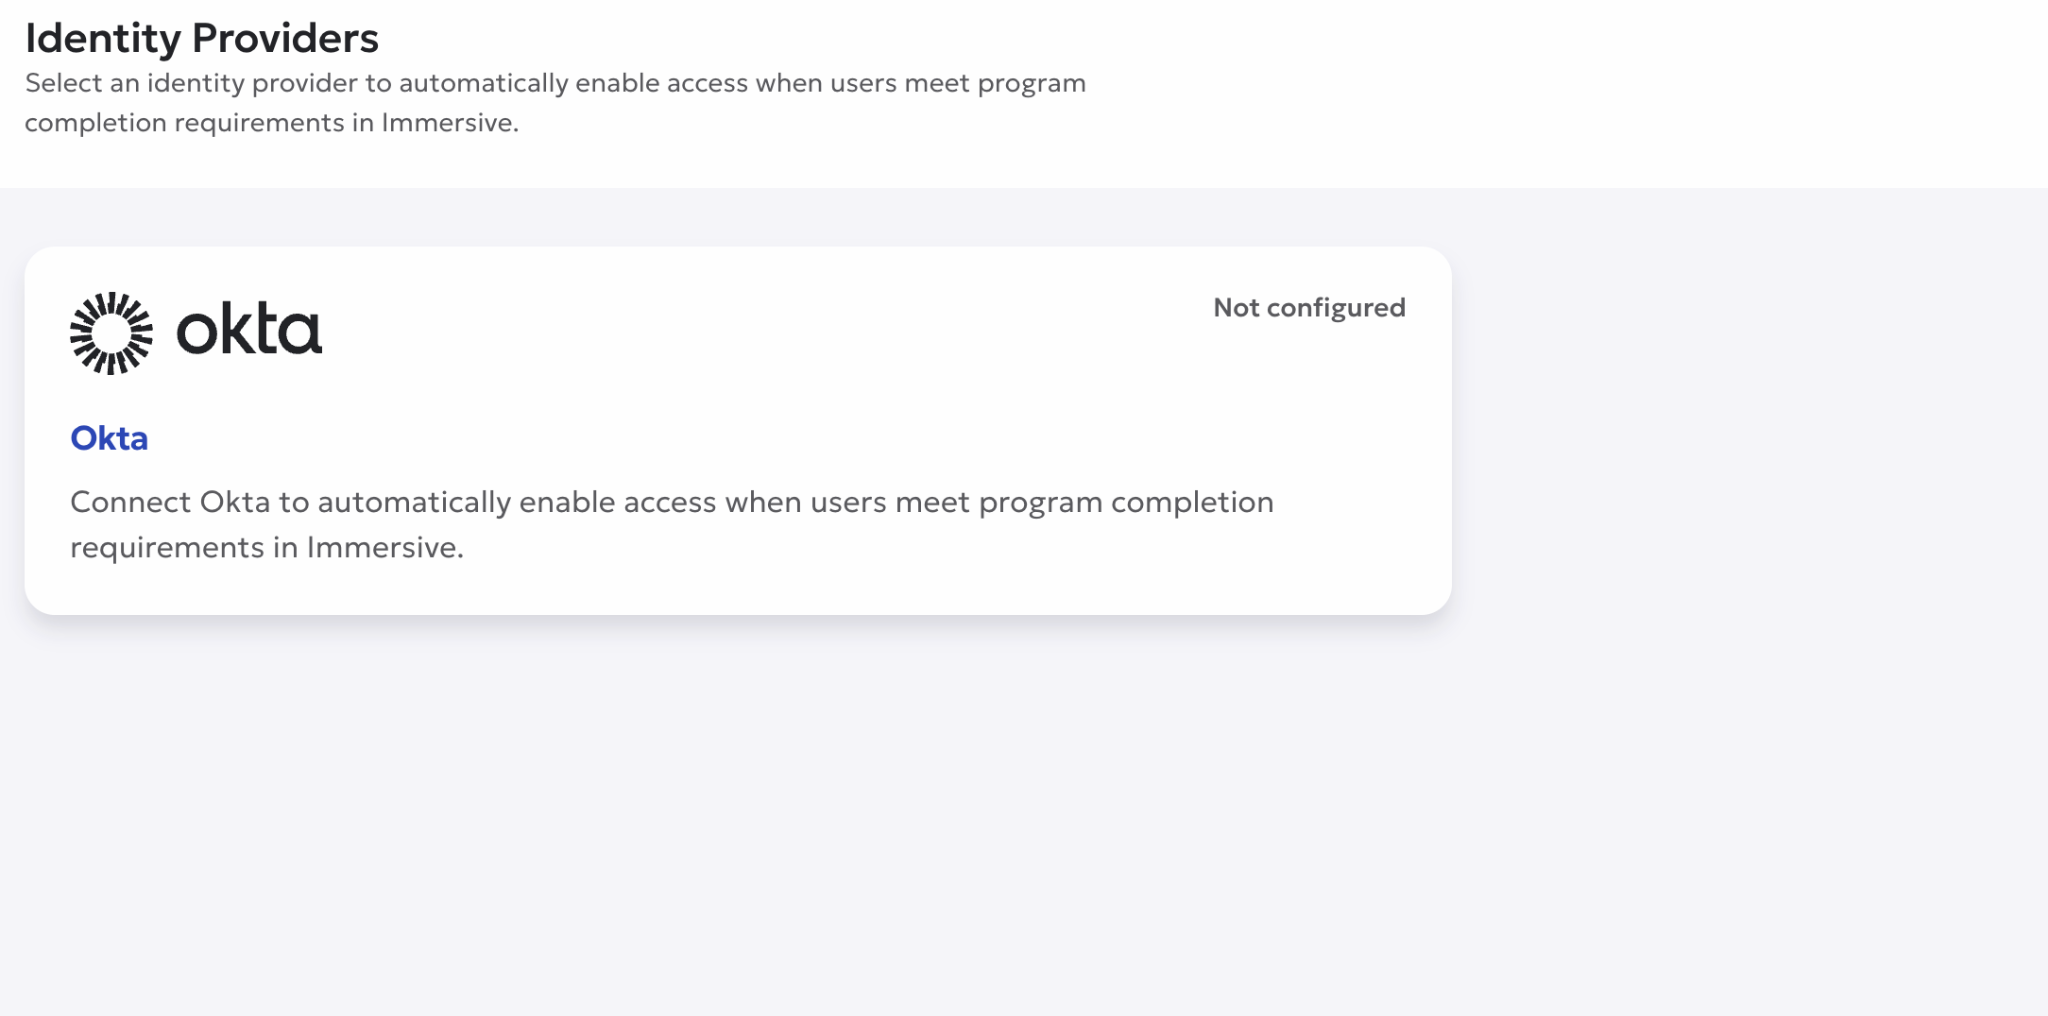2048x1016 pixels.
Task: Click the black okta wordmark logo
Action: tap(249, 330)
